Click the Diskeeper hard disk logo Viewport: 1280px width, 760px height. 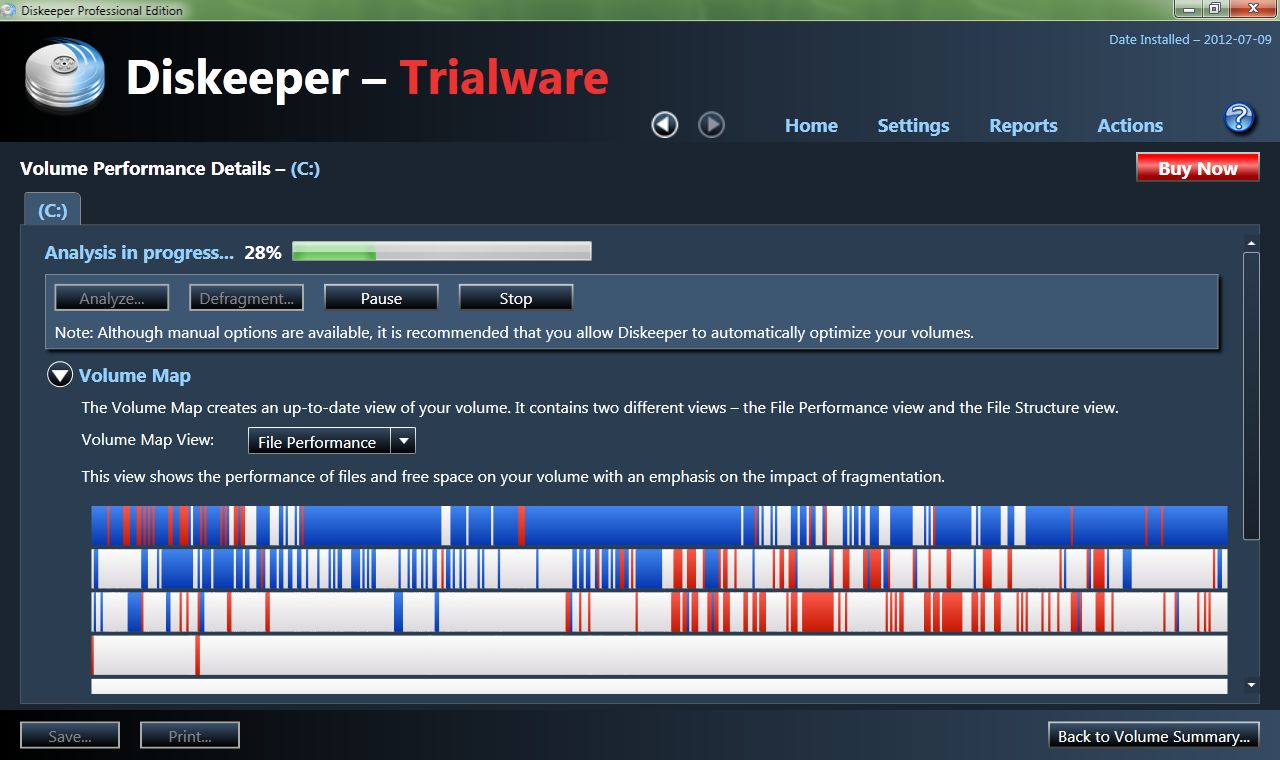(x=65, y=75)
